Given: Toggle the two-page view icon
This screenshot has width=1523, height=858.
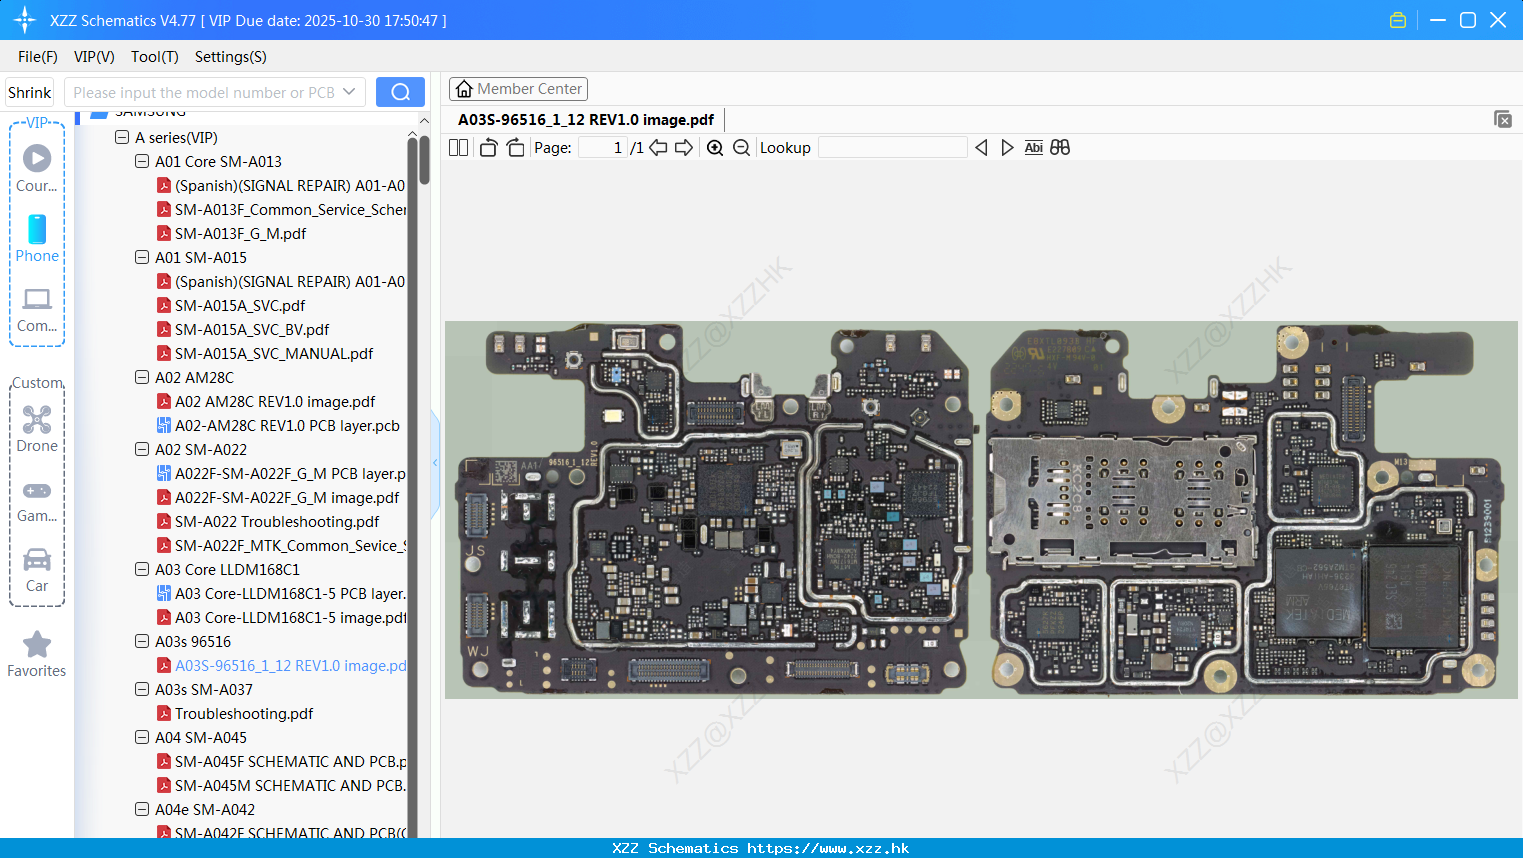Looking at the screenshot, I should coord(458,148).
